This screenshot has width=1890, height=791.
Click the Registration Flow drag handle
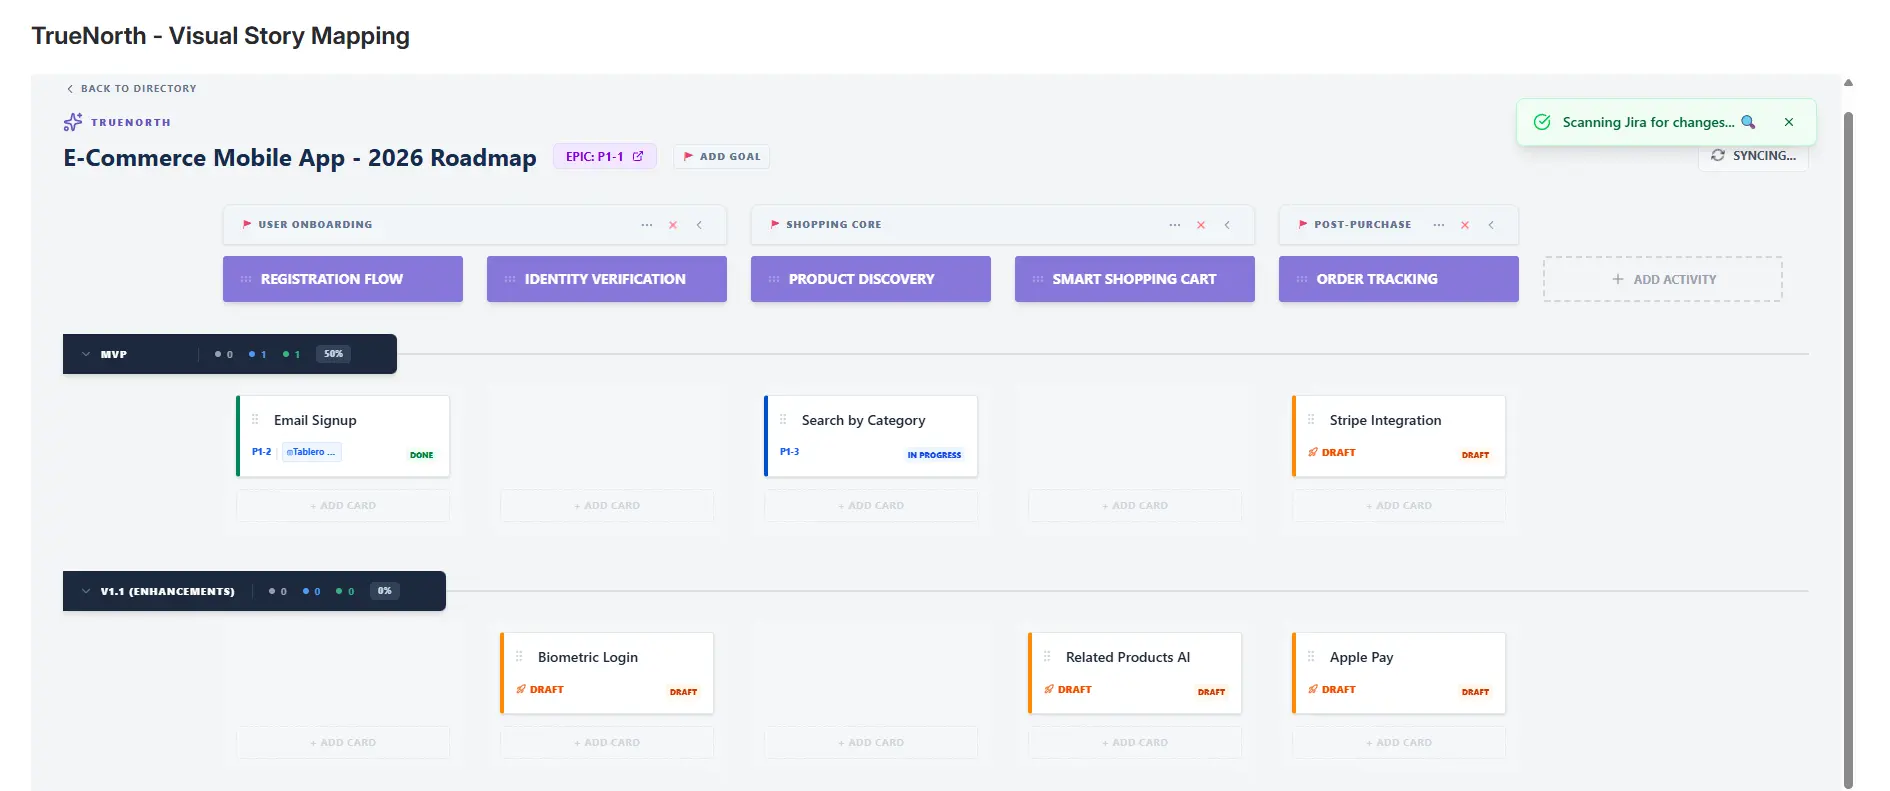click(246, 279)
